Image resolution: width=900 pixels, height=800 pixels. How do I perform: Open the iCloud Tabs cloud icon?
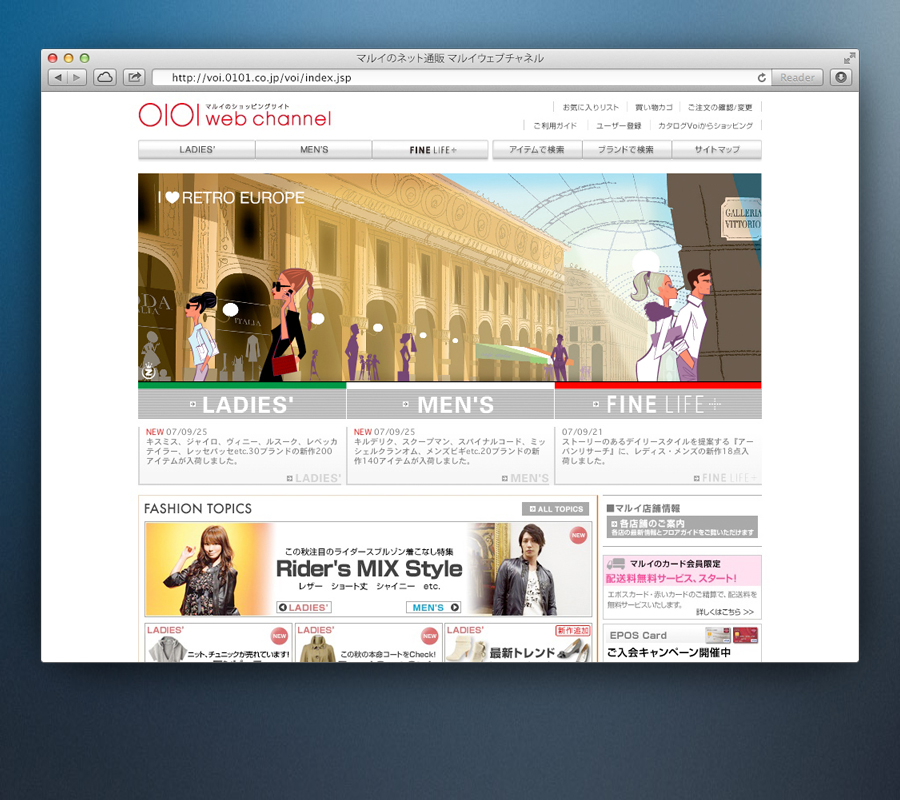(105, 77)
